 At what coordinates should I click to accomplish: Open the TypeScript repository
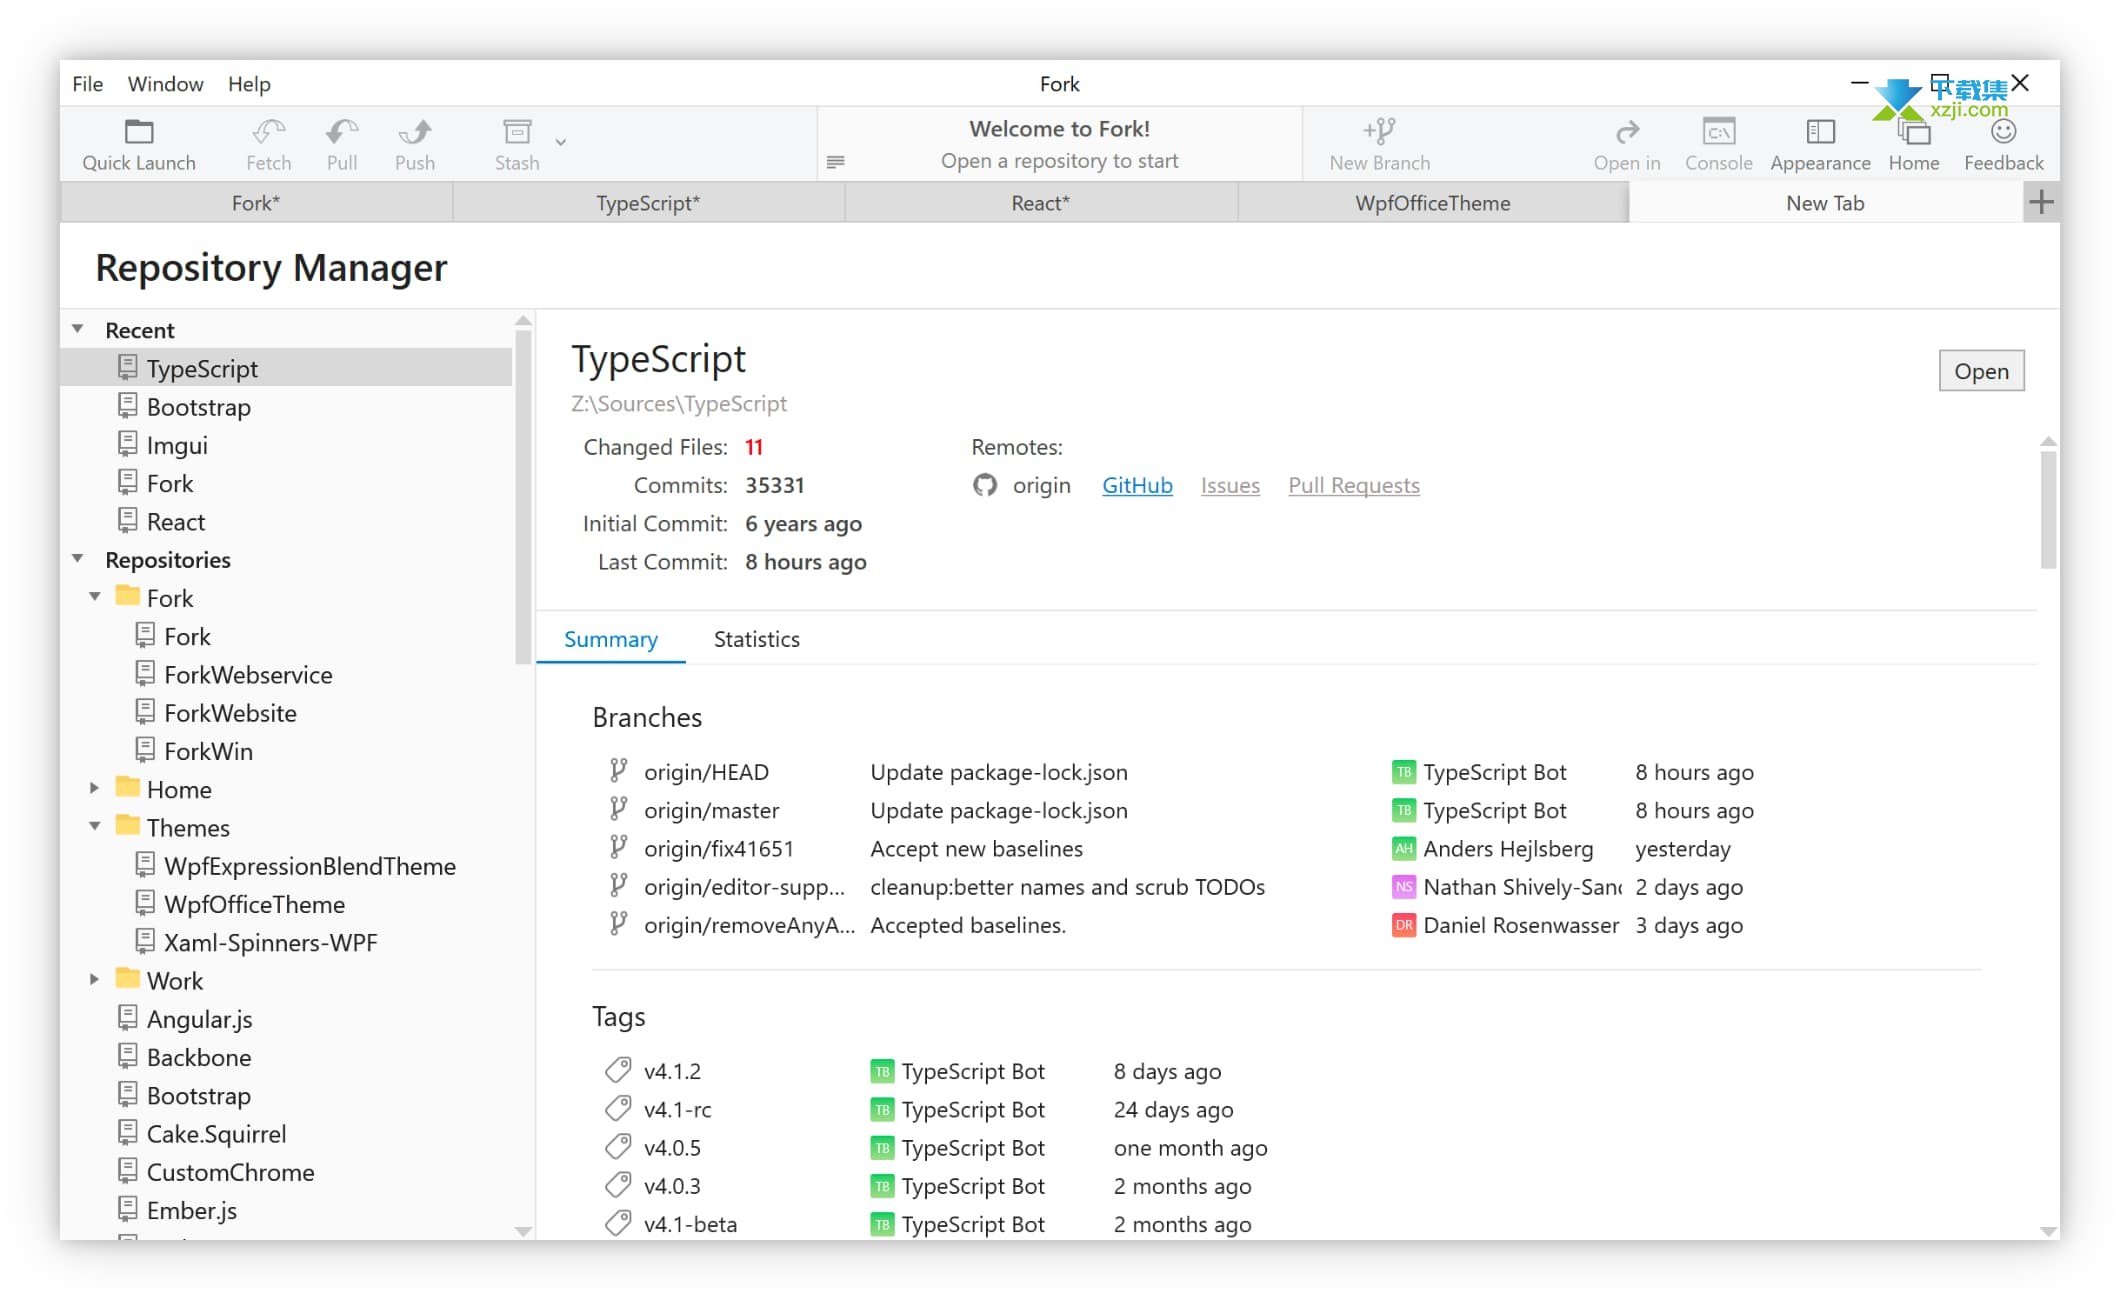[x=1982, y=370]
